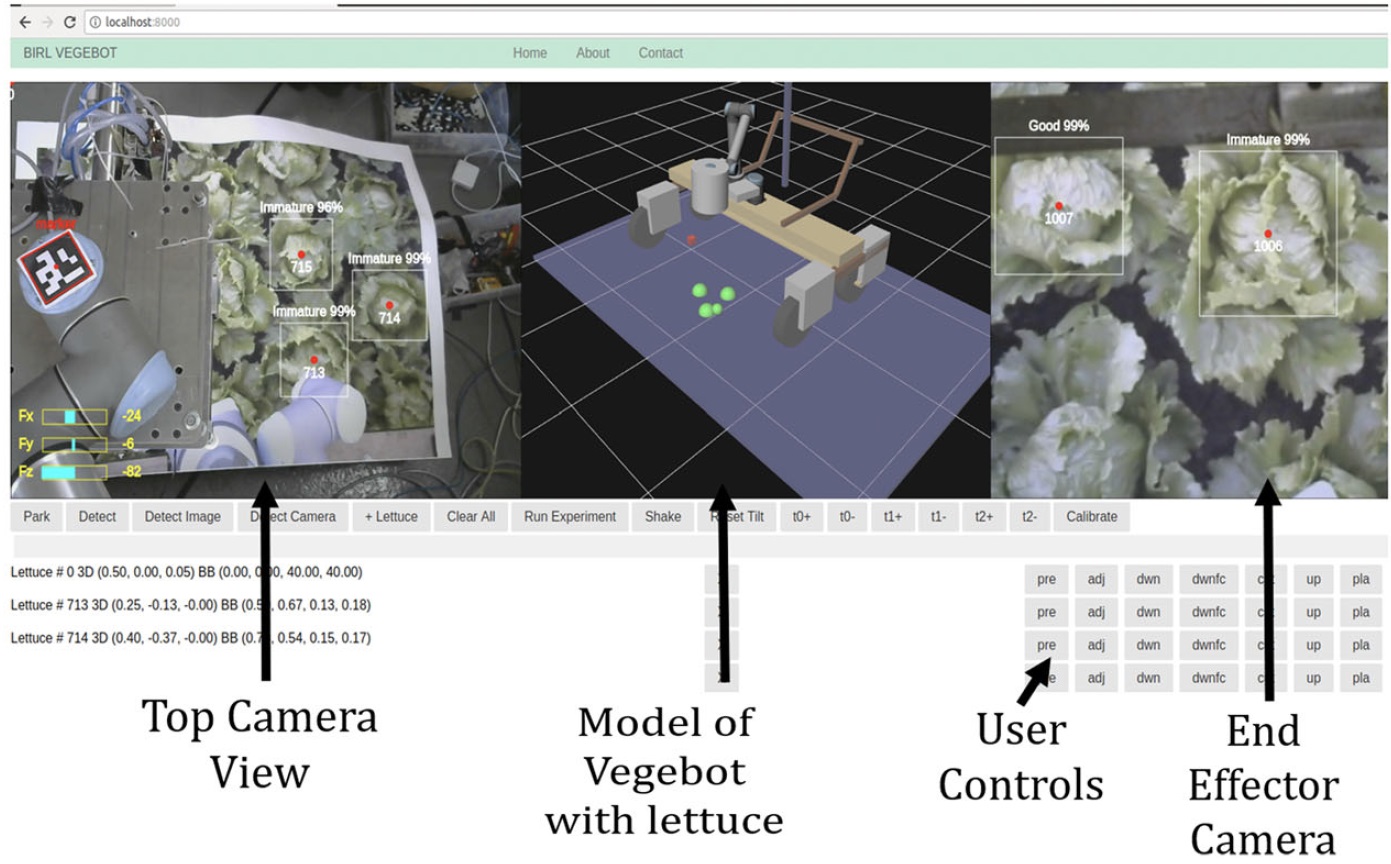
Task: Click dwn button in Lettuce # 0 row
Action: click(1148, 580)
